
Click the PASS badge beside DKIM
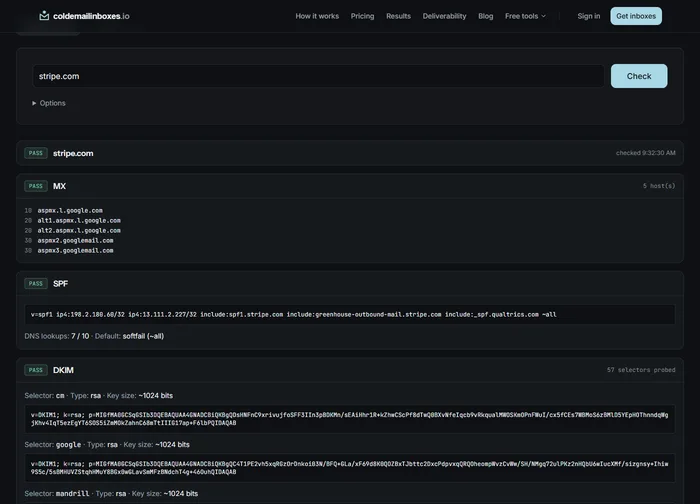36,370
